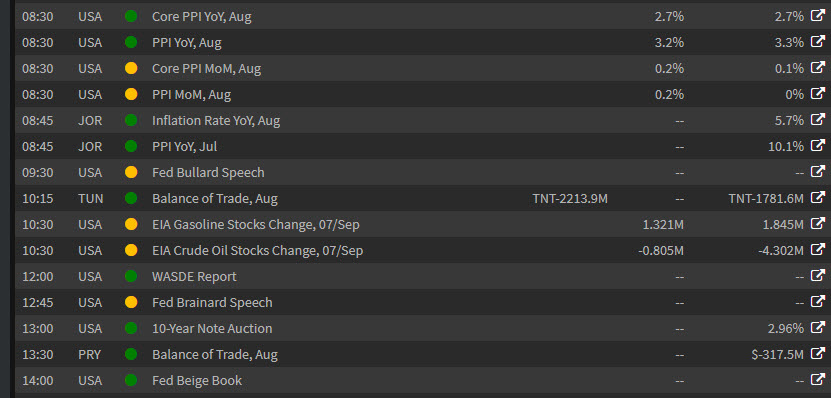Viewport: 831px width, 398px height.
Task: Open EIA Gasoline Stocks Change event
Action: pyautogui.click(x=255, y=225)
